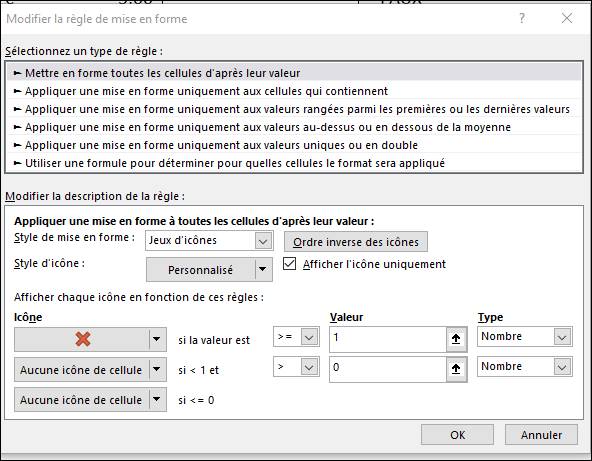
Task: Toggle Afficher l'icône uniquement checkbox
Action: (289, 264)
